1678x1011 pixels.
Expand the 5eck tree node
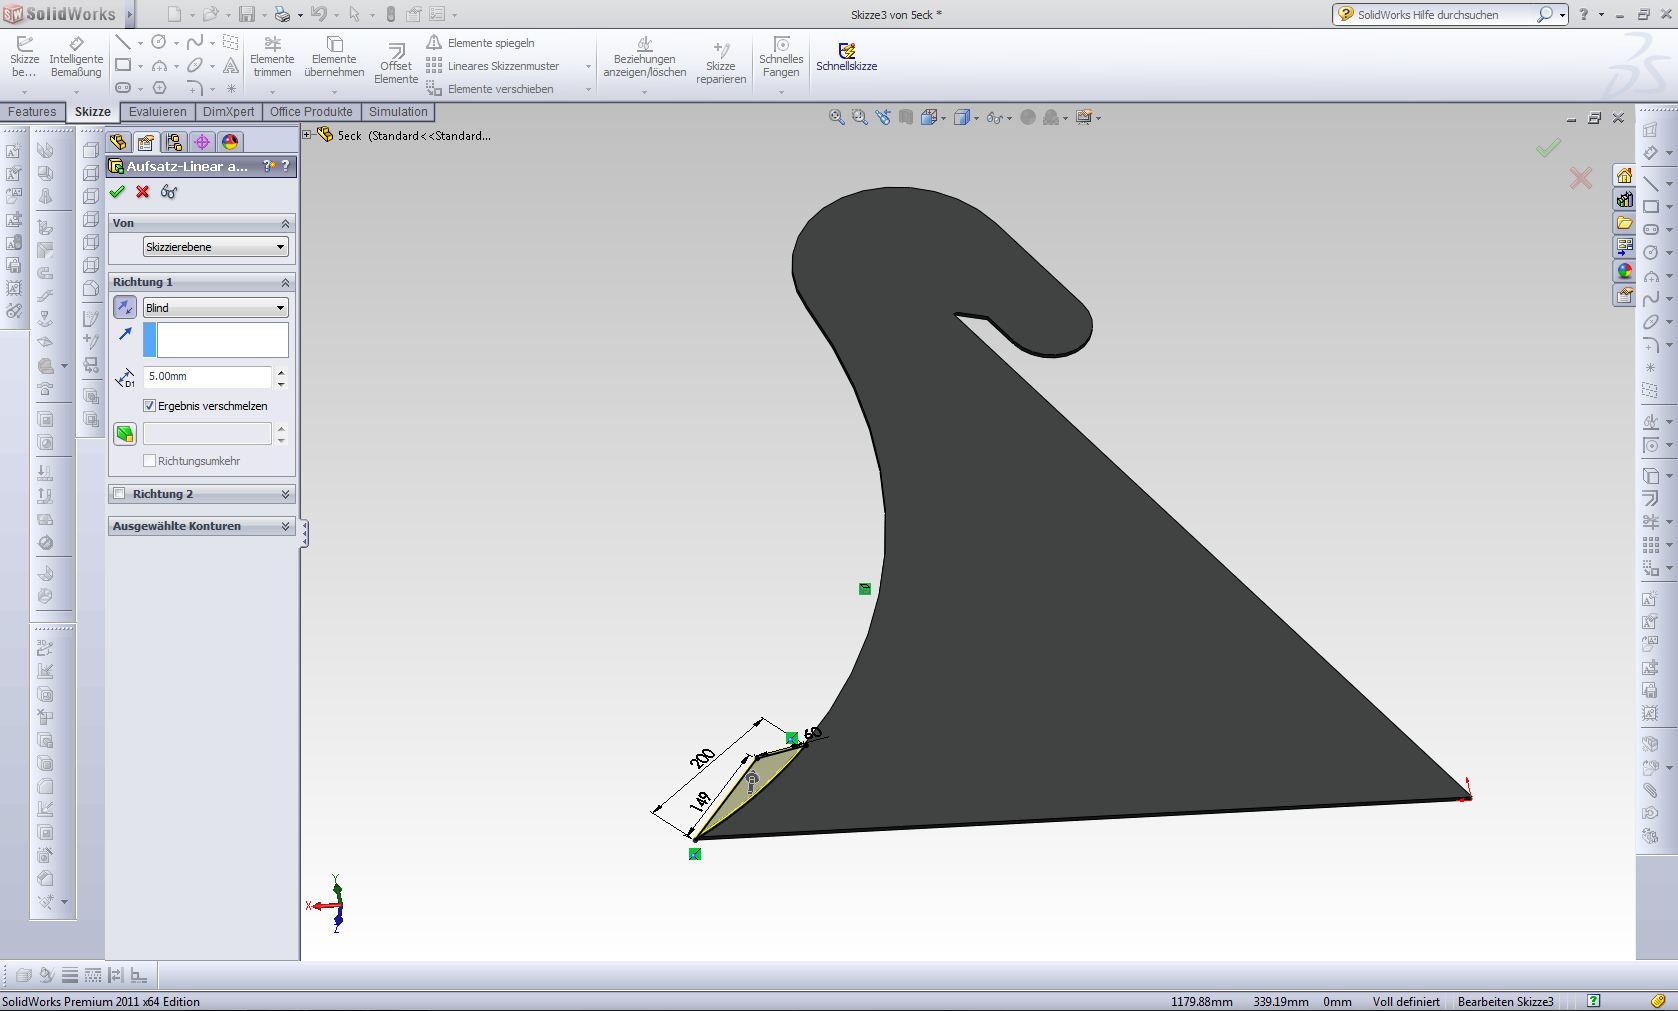[x=308, y=135]
